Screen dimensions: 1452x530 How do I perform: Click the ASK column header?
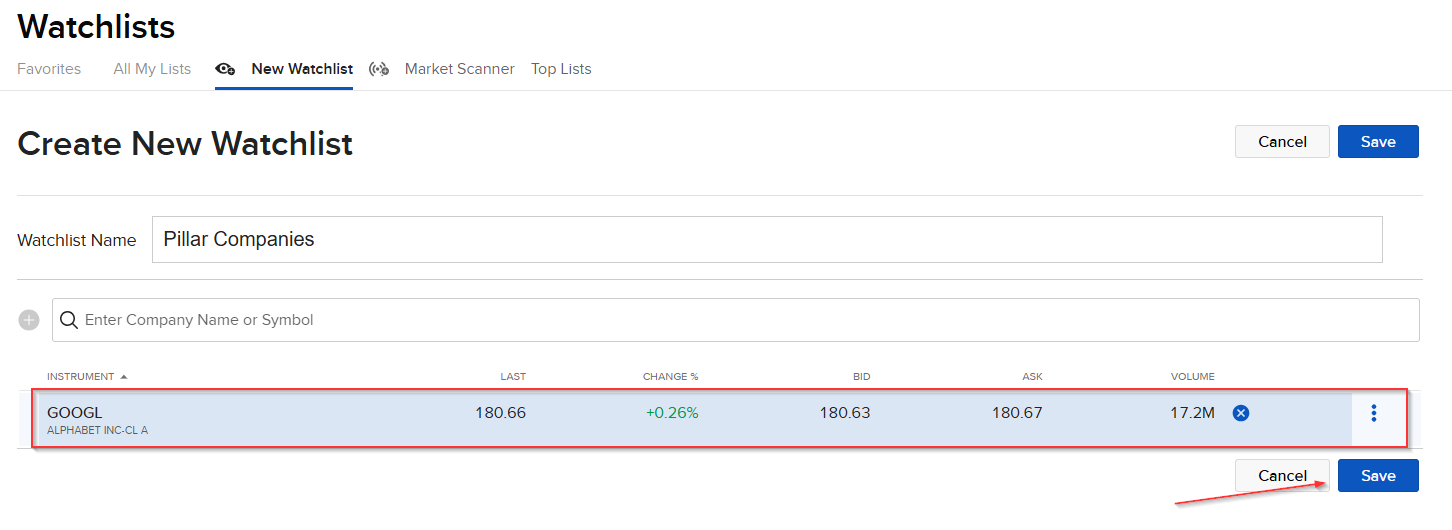pos(1033,377)
